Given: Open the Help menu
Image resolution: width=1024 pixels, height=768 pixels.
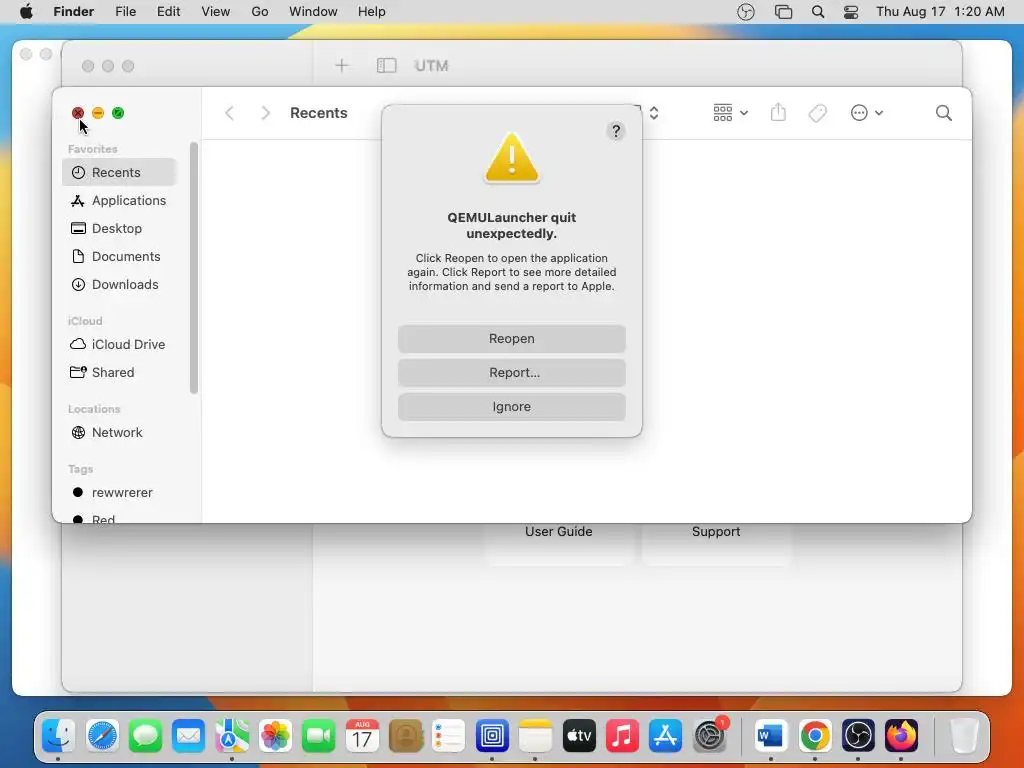Looking at the screenshot, I should [372, 12].
